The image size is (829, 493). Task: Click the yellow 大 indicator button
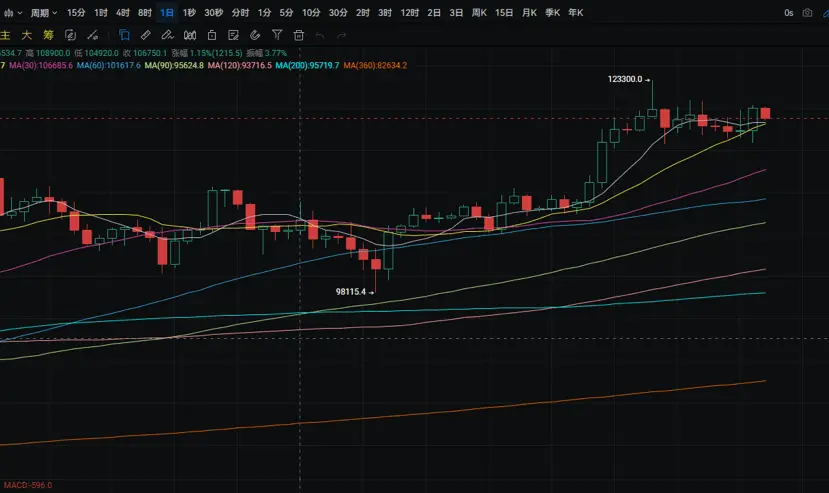click(26, 35)
